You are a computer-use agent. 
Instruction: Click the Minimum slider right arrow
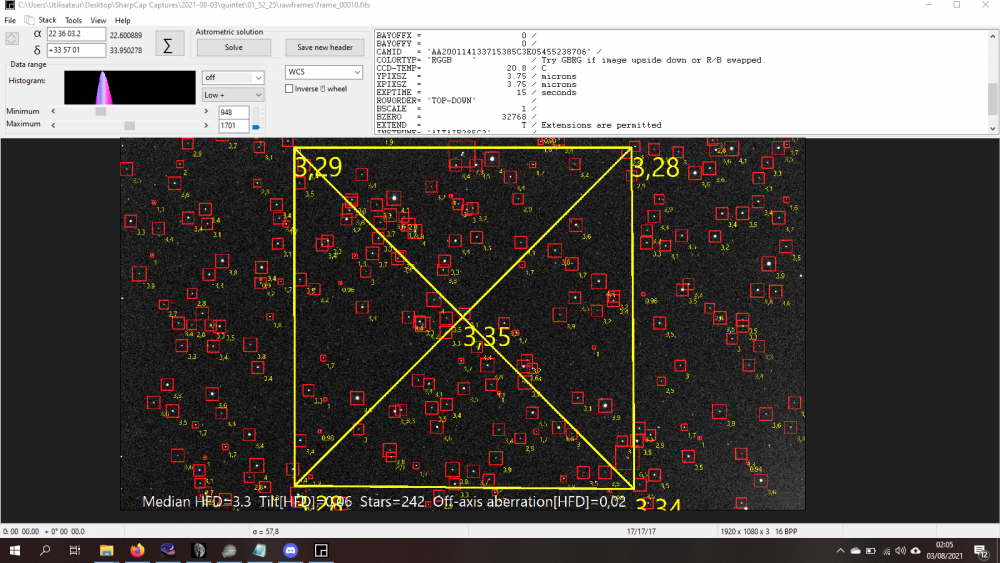206,112
